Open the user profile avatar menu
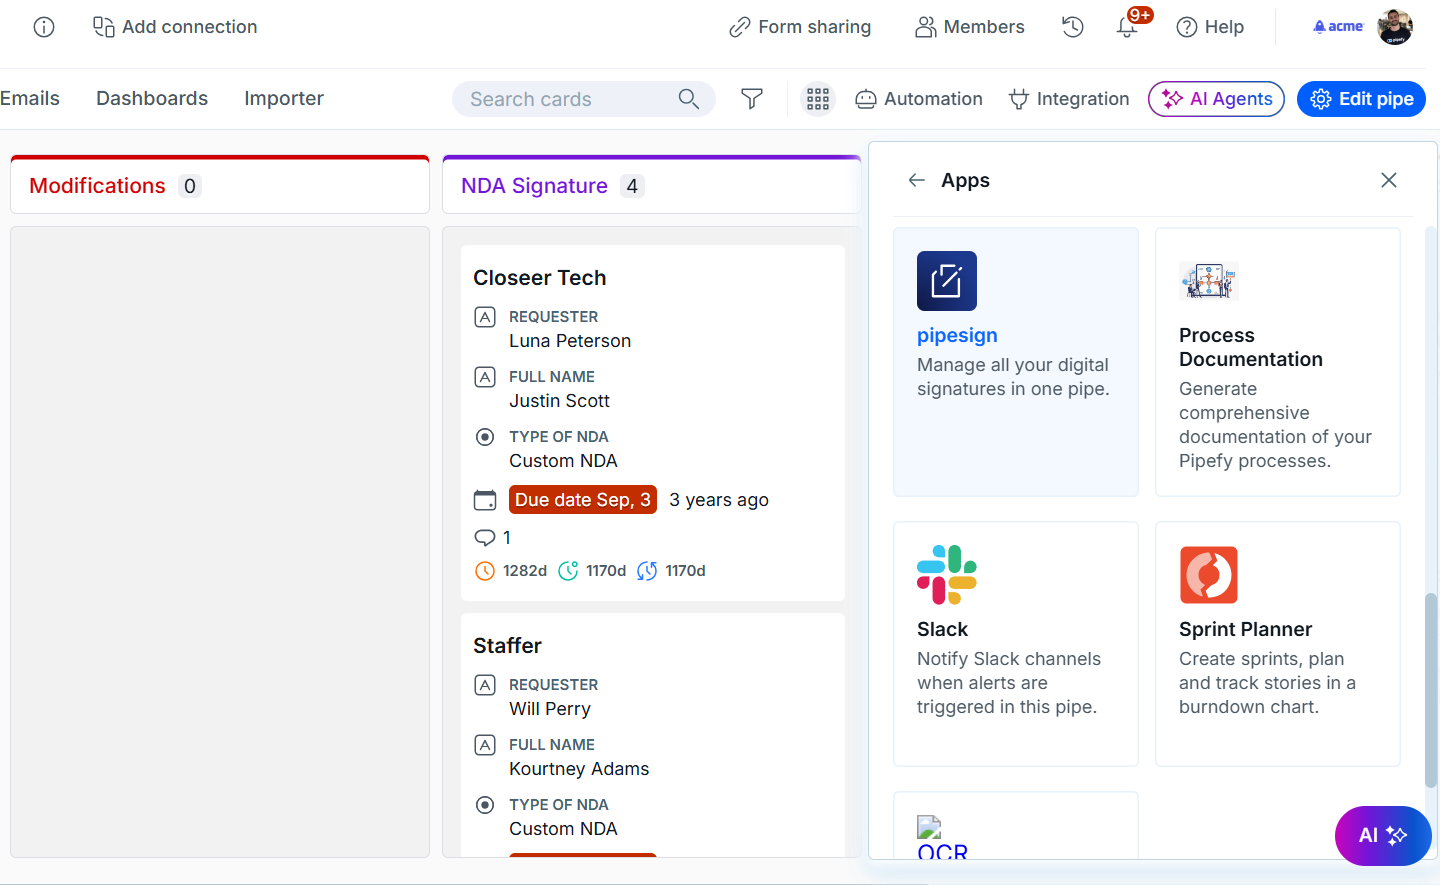 point(1394,27)
